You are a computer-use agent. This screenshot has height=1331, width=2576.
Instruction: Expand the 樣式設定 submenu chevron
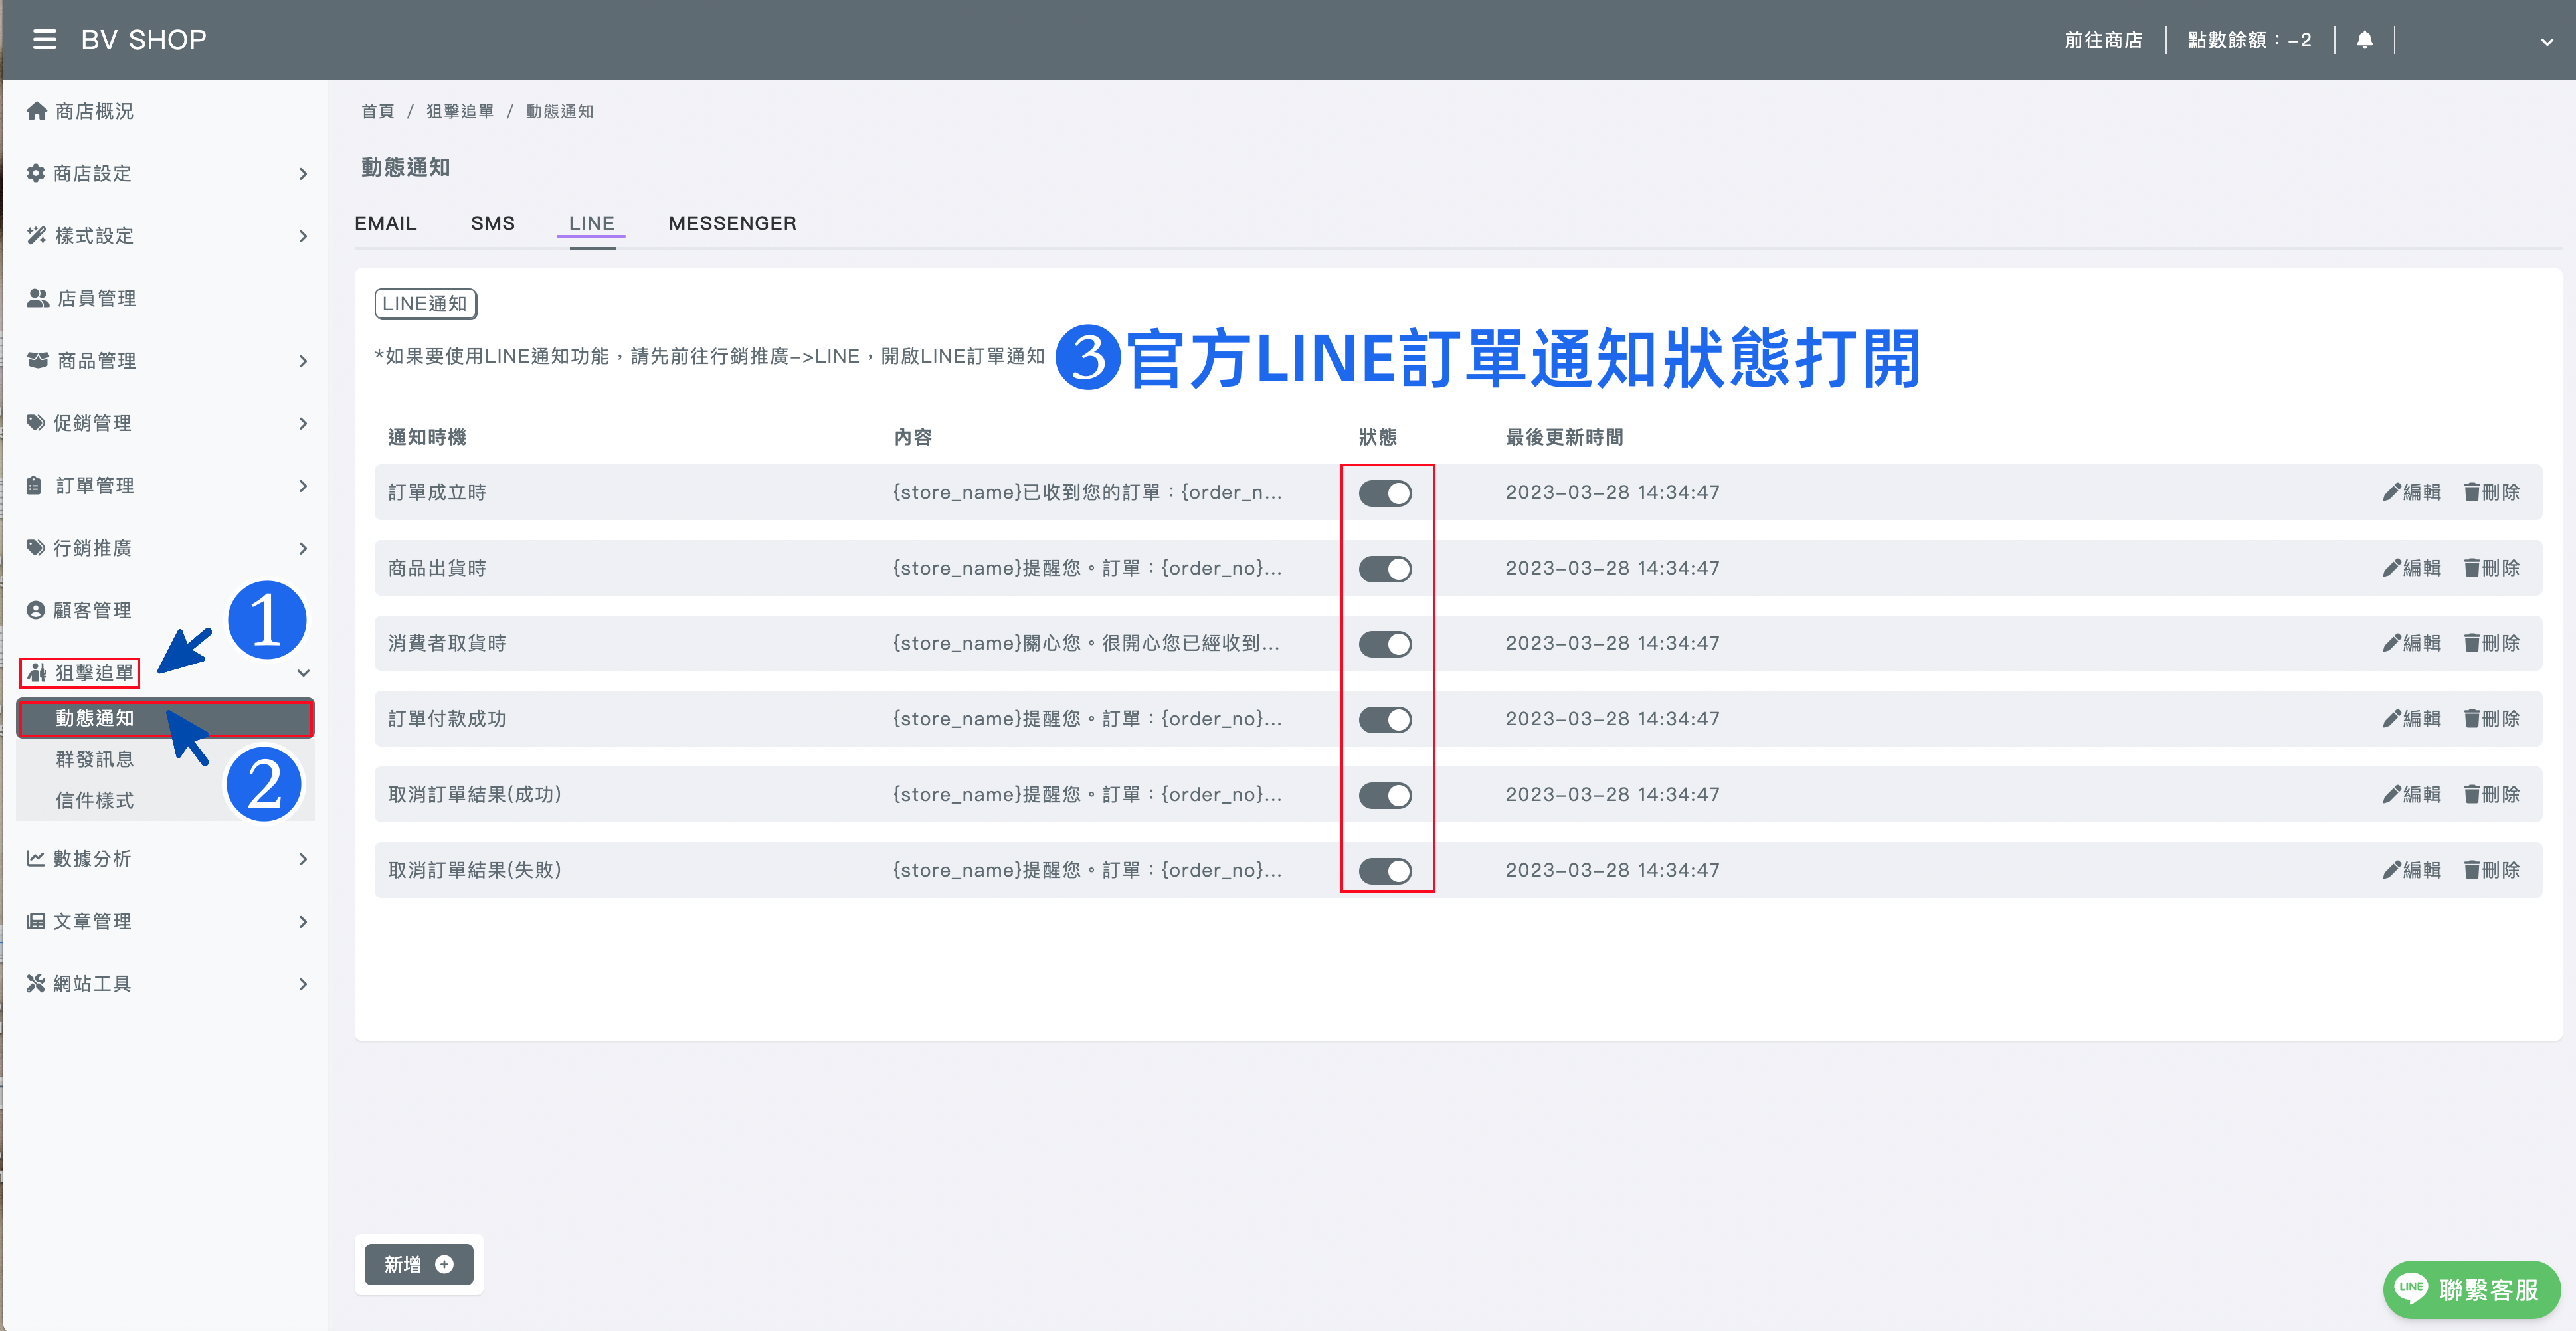(x=303, y=236)
